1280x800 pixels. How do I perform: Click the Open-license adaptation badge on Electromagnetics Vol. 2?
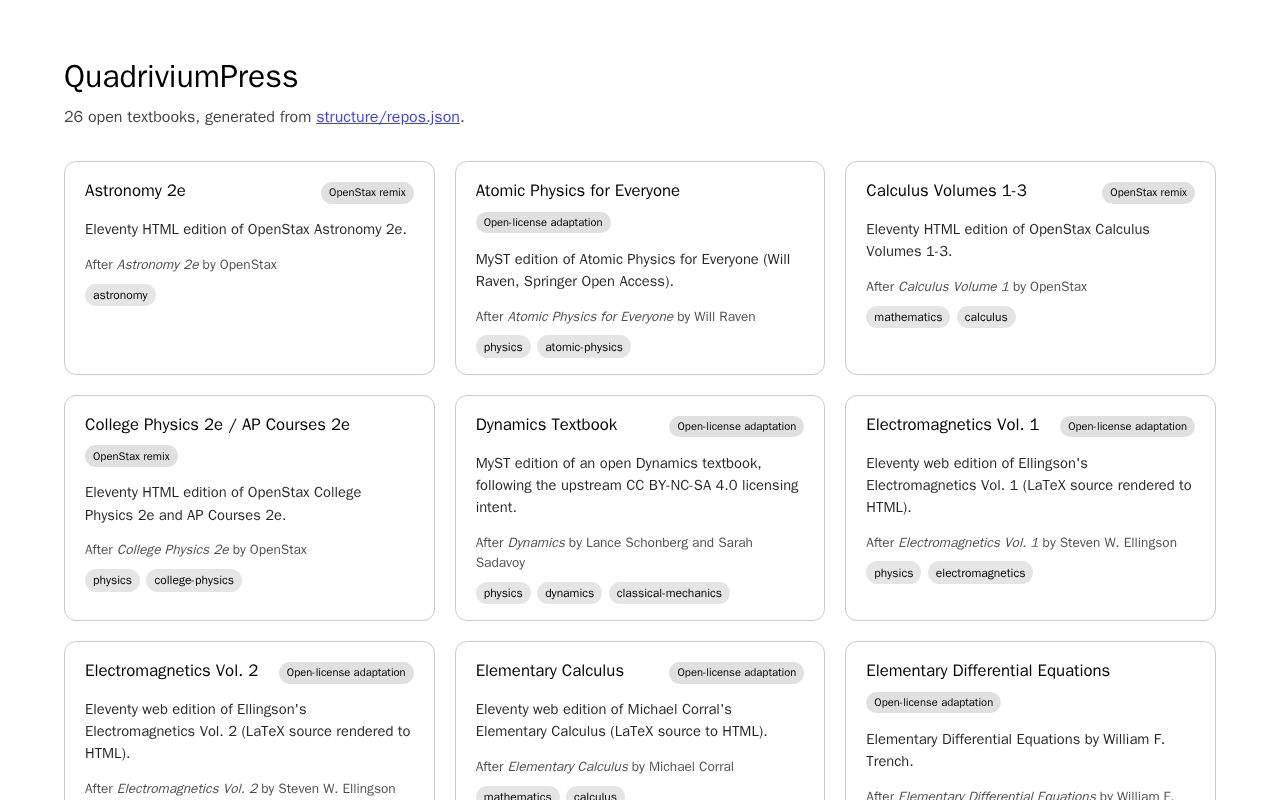click(346, 673)
